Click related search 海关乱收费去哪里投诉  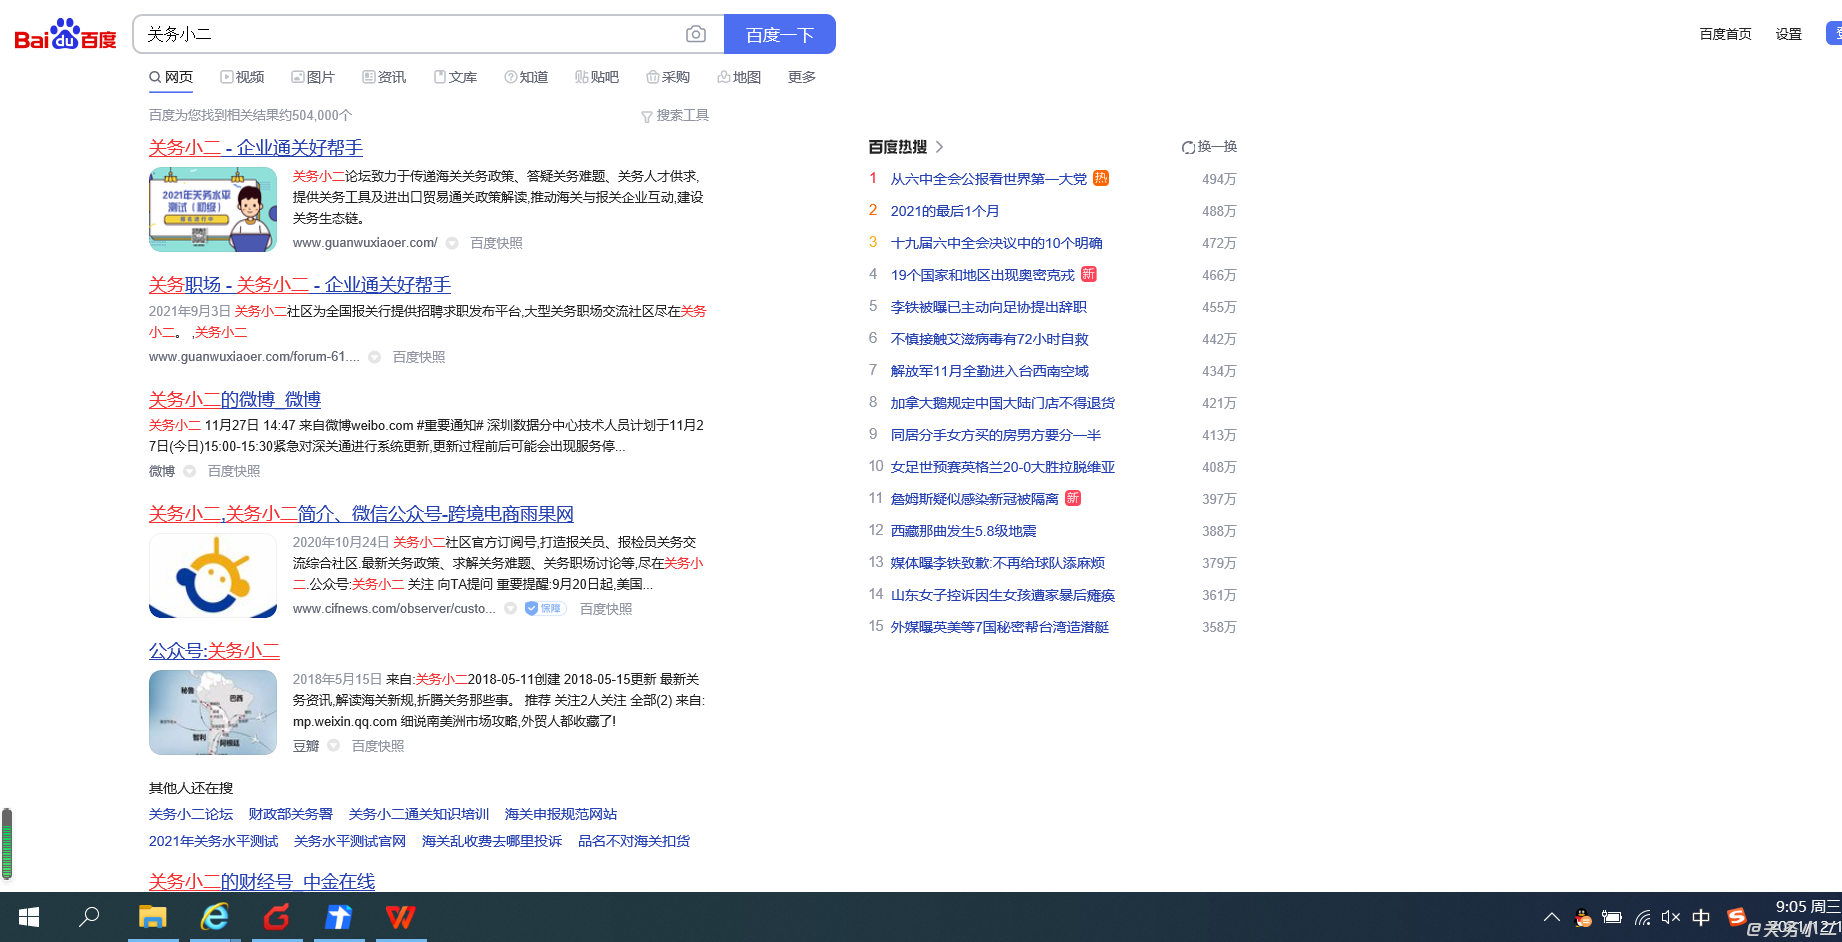pyautogui.click(x=492, y=841)
